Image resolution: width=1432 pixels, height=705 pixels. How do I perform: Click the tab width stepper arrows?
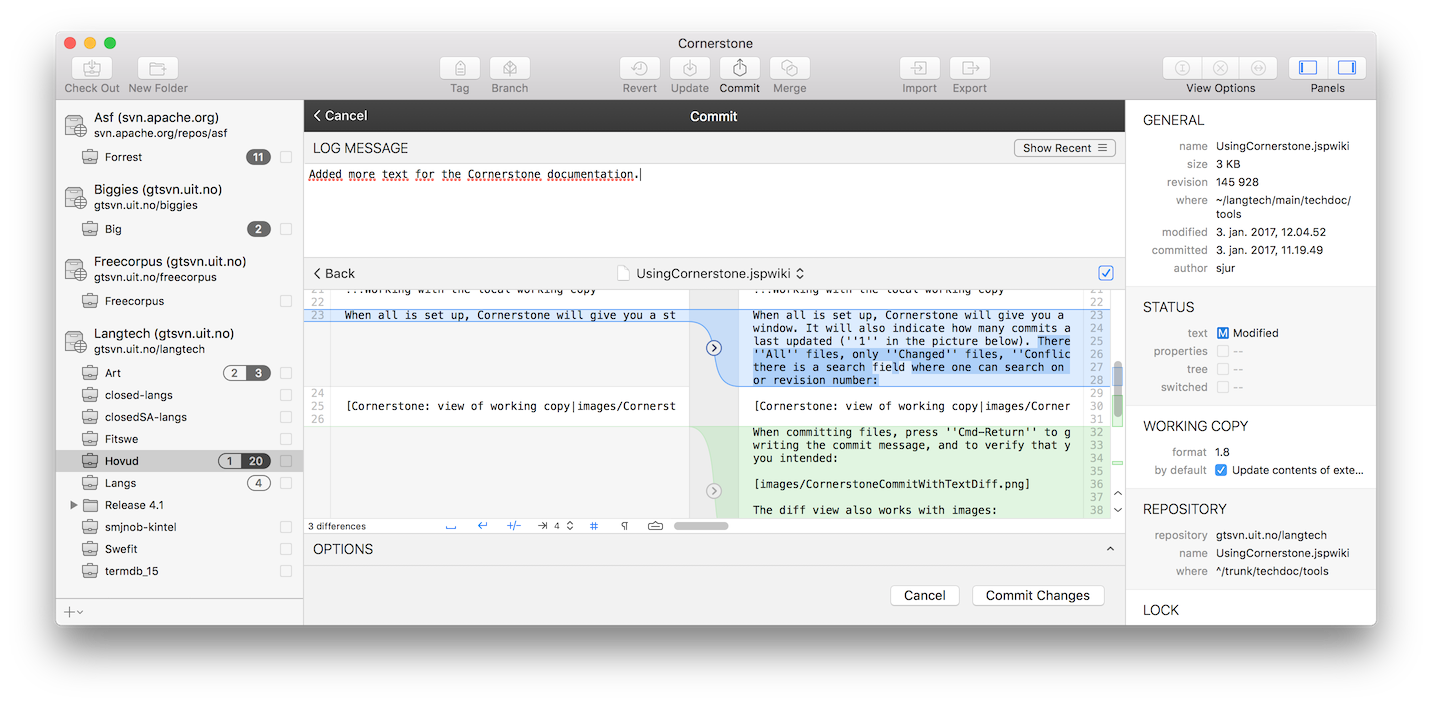click(570, 526)
